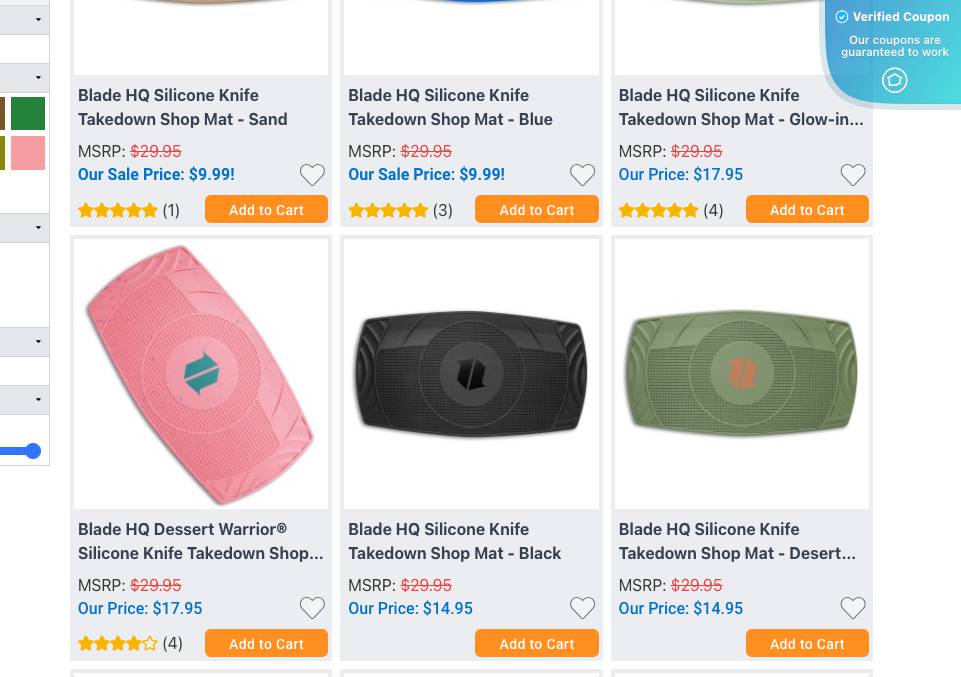The image size is (961, 677).
Task: Add the Sand shop mat to cart
Action: [x=266, y=210]
